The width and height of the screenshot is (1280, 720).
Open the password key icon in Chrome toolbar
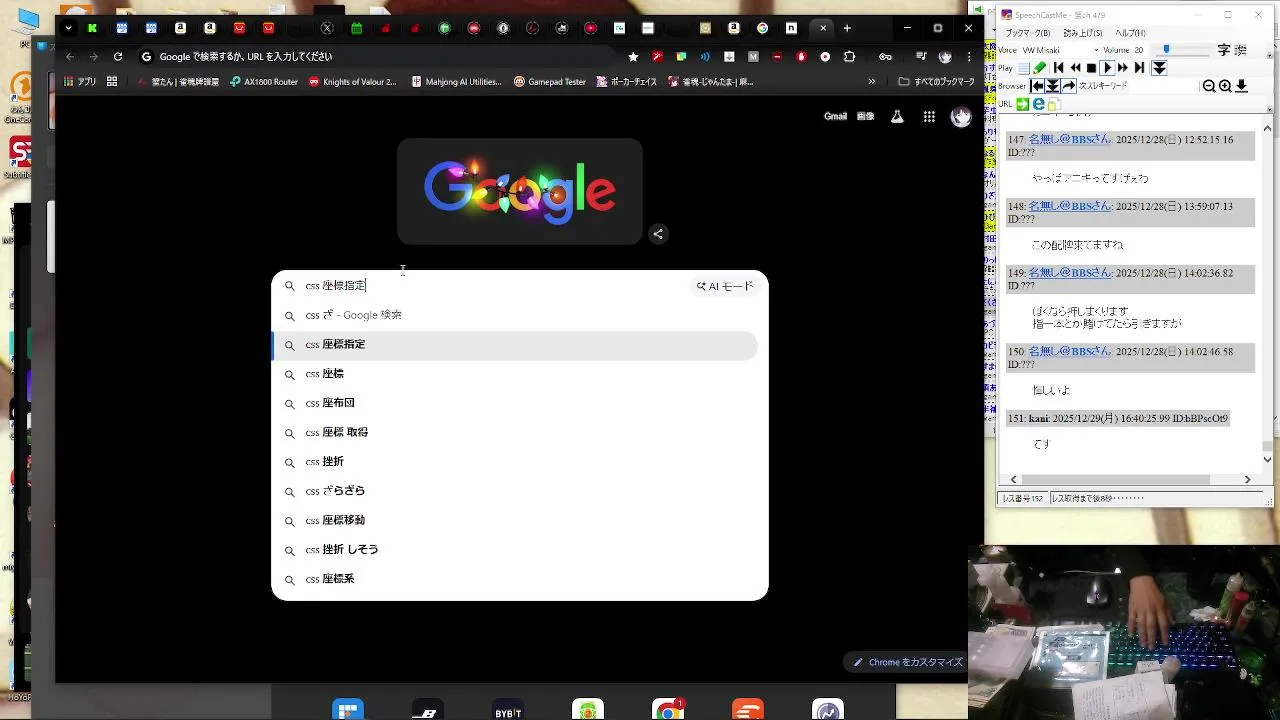(885, 57)
